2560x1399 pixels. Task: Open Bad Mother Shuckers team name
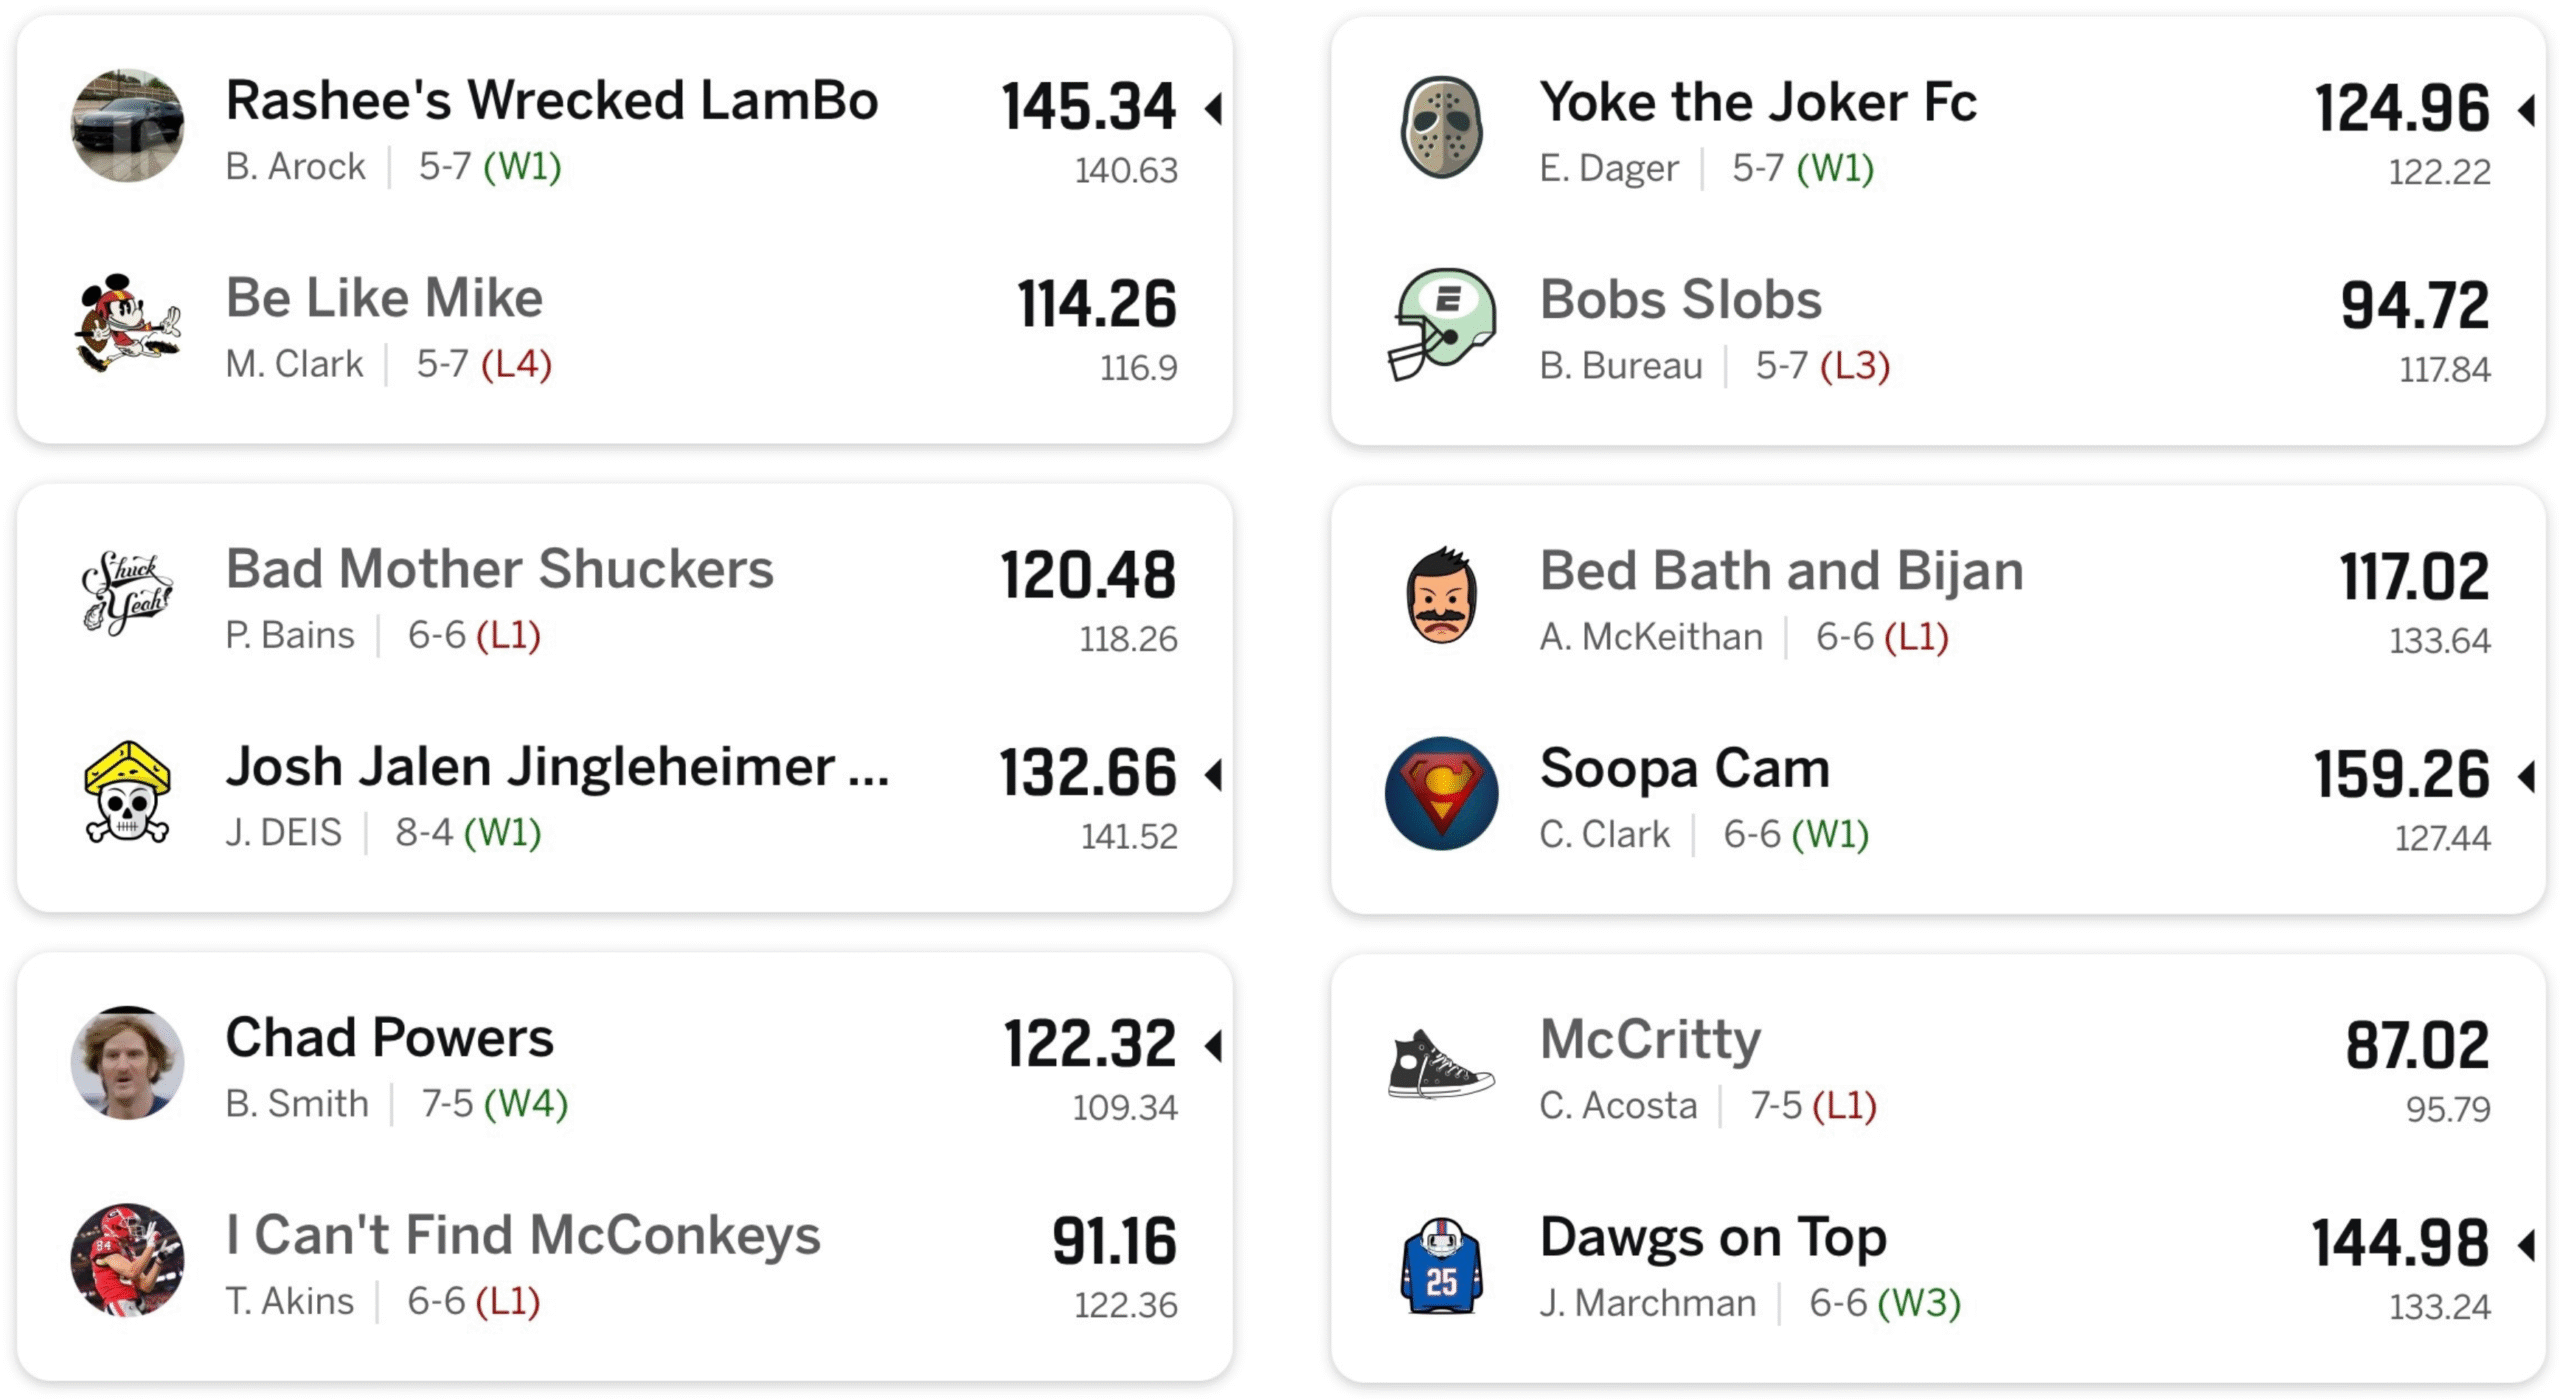pyautogui.click(x=499, y=570)
